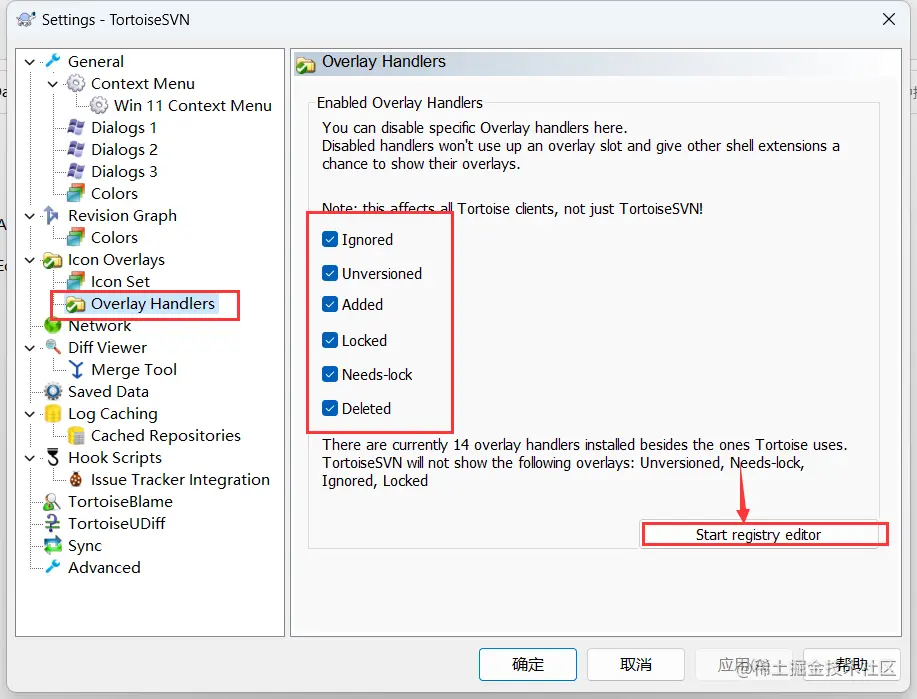
Task: Collapse the Hook Scripts node
Action: (x=30, y=458)
